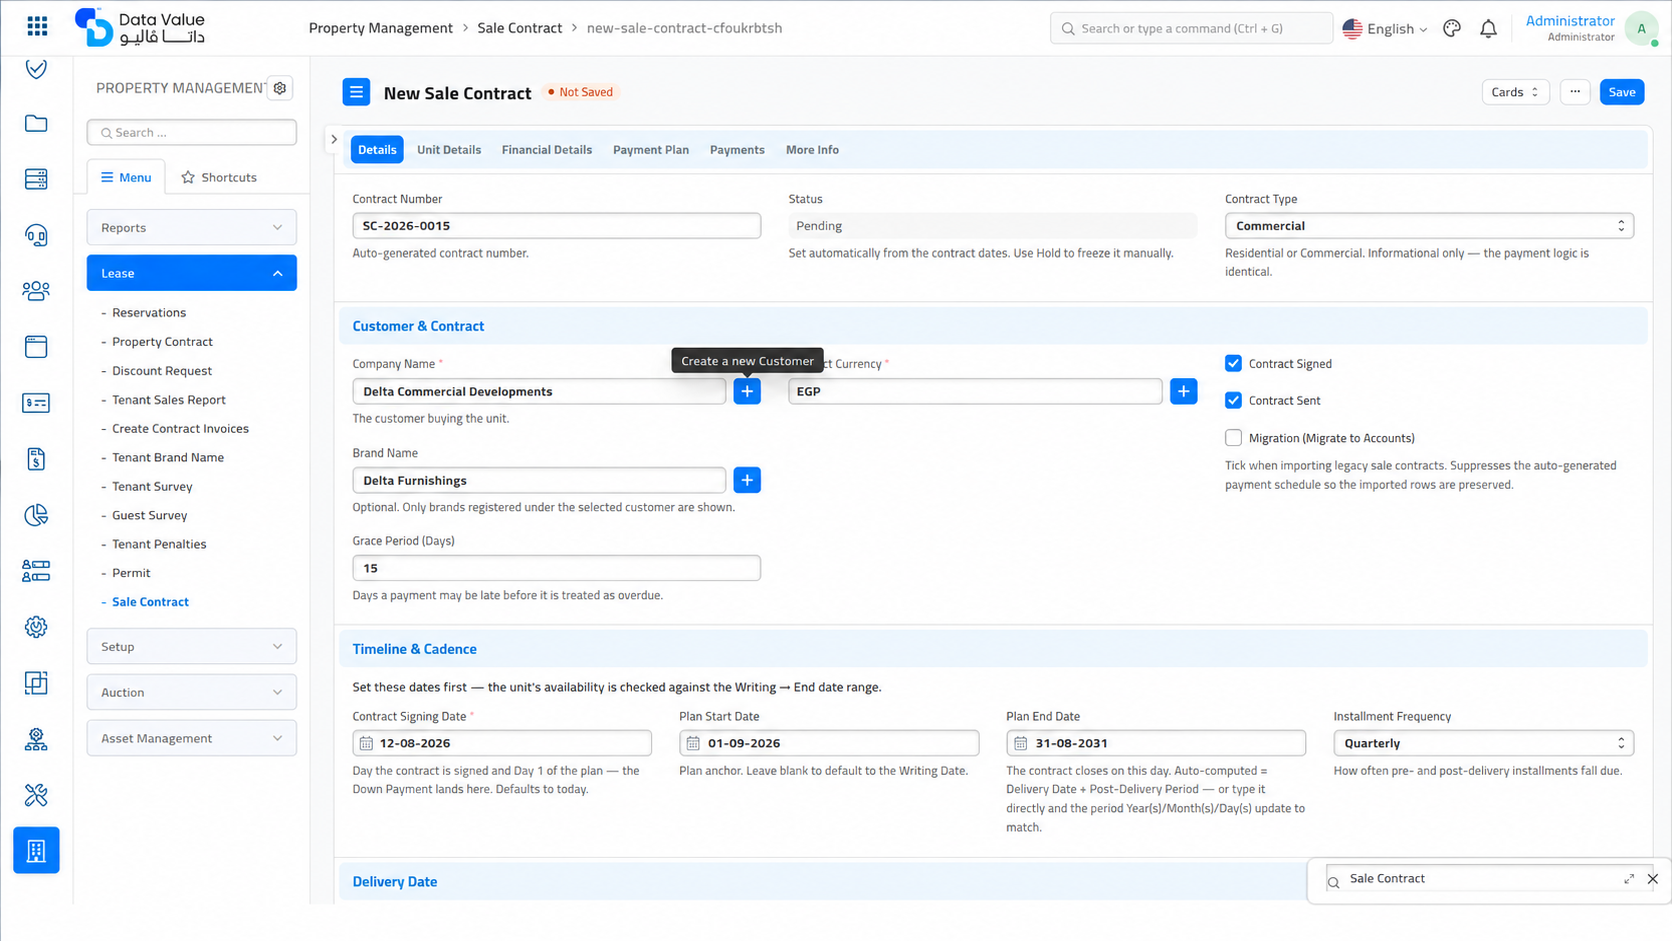The image size is (1672, 941).
Task: Switch to the Shortcuts sidebar tab
Action: 219,177
